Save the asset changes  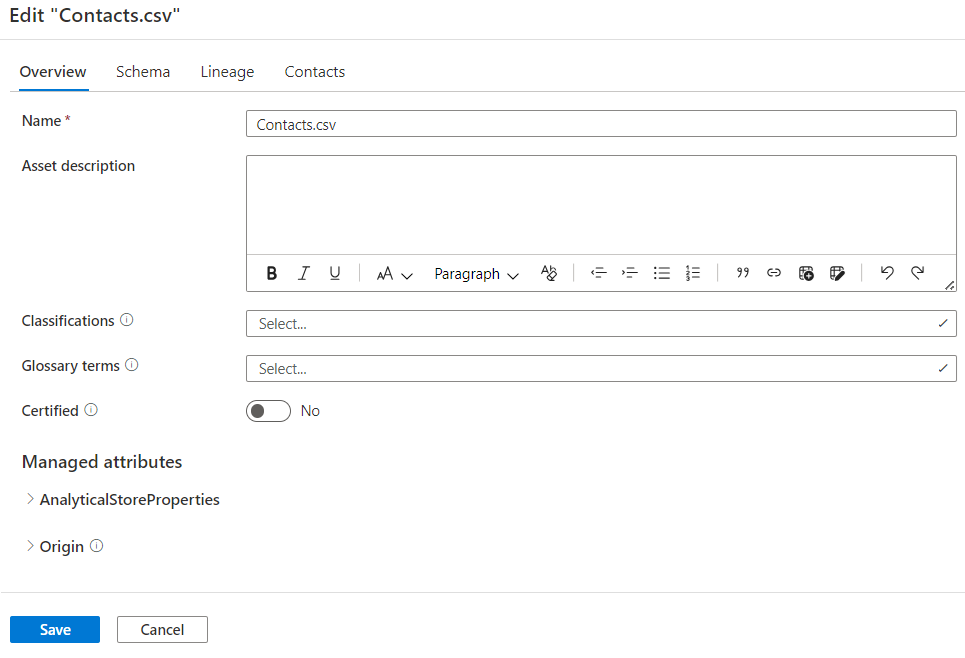click(x=55, y=629)
